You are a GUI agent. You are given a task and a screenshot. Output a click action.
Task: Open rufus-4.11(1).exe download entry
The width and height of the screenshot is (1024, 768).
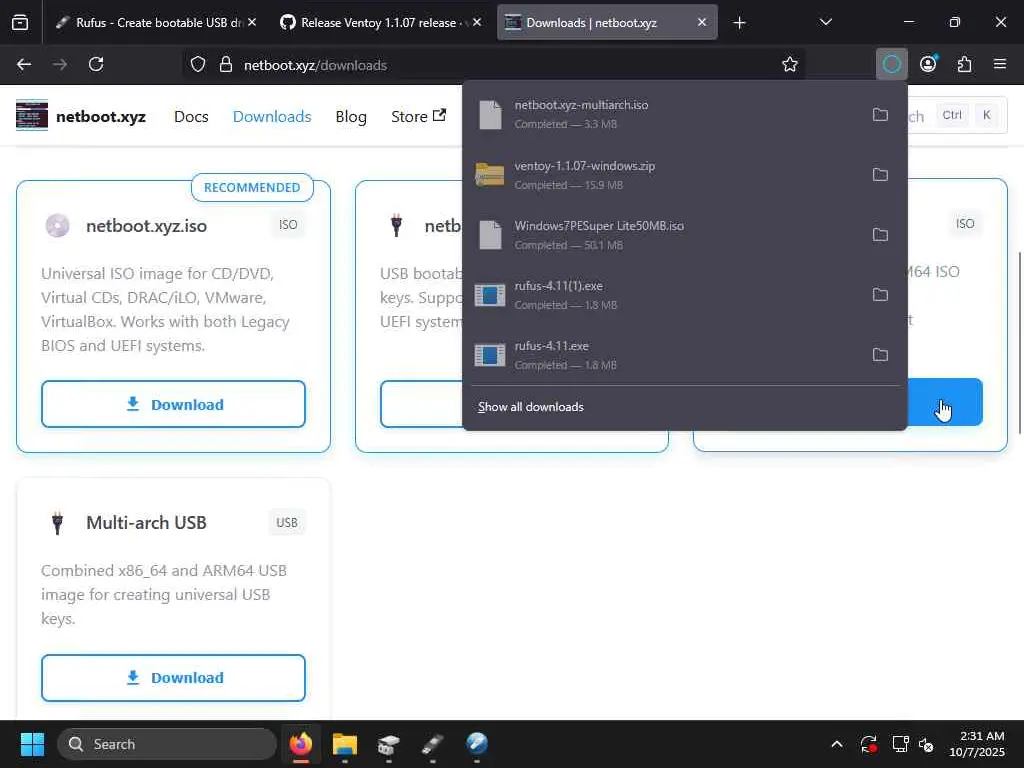click(666, 295)
